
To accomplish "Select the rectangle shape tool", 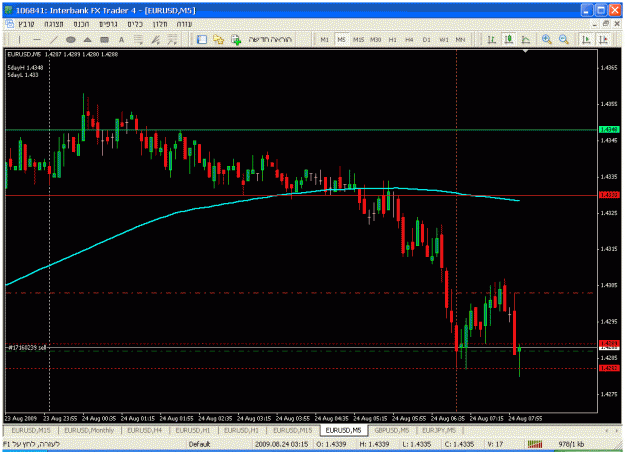I will pos(104,39).
